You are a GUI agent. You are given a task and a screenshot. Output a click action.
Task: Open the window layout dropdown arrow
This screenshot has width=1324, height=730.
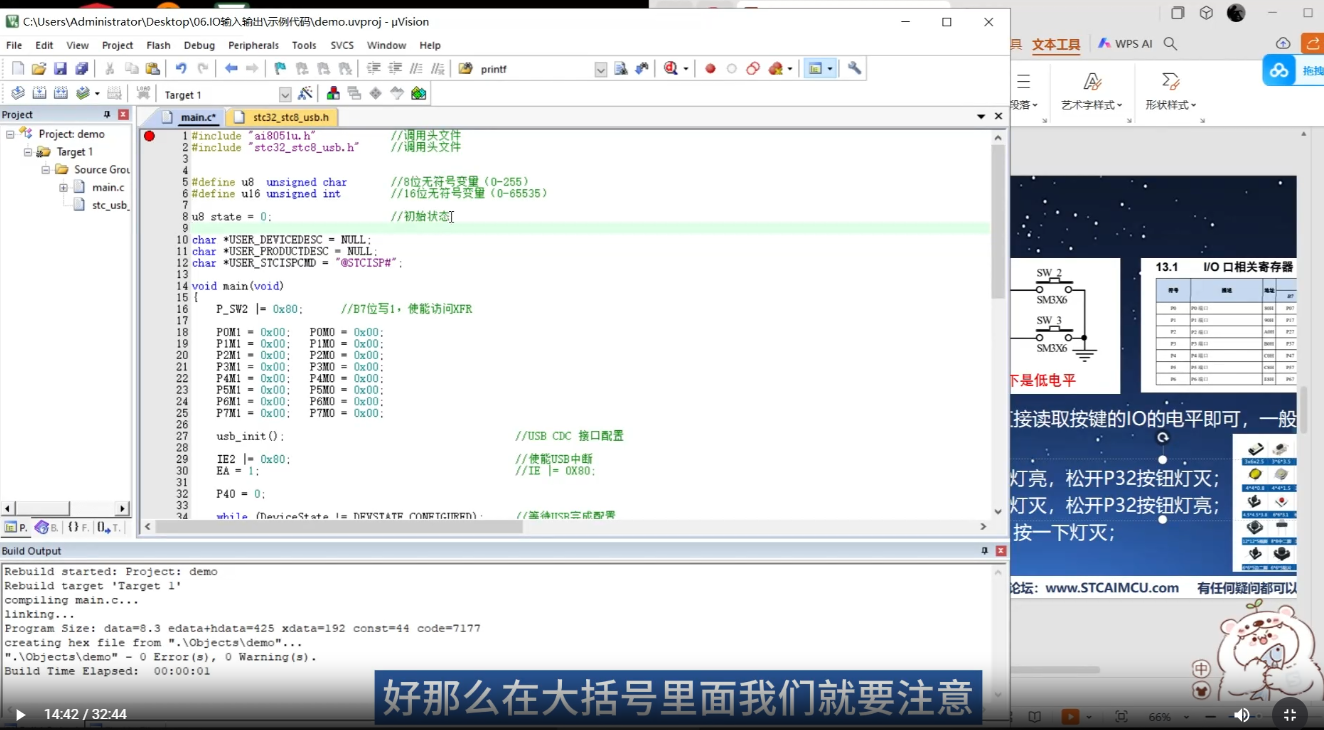pos(830,69)
